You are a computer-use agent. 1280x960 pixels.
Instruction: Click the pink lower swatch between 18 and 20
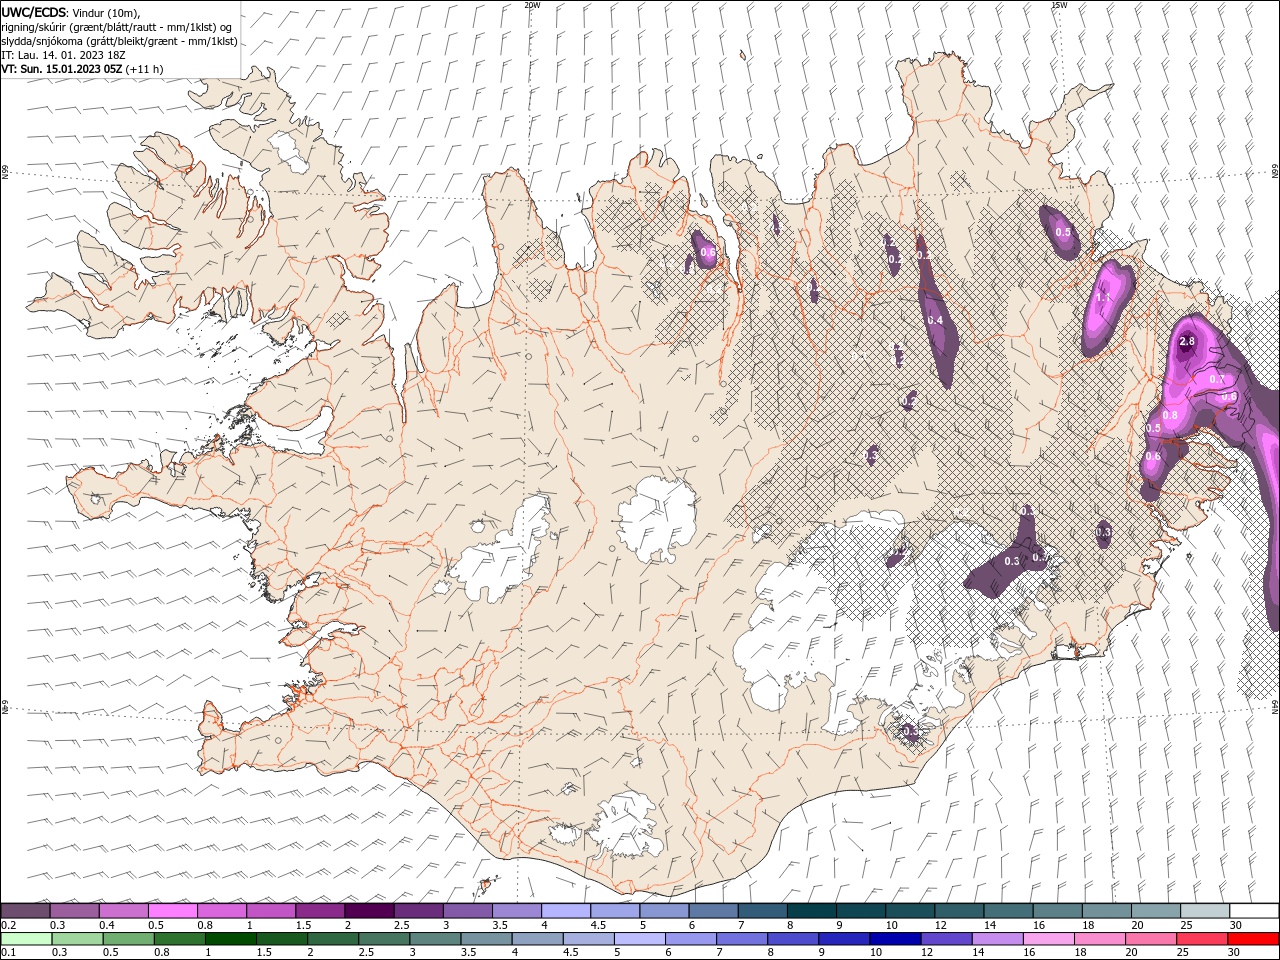pyautogui.click(x=1100, y=939)
